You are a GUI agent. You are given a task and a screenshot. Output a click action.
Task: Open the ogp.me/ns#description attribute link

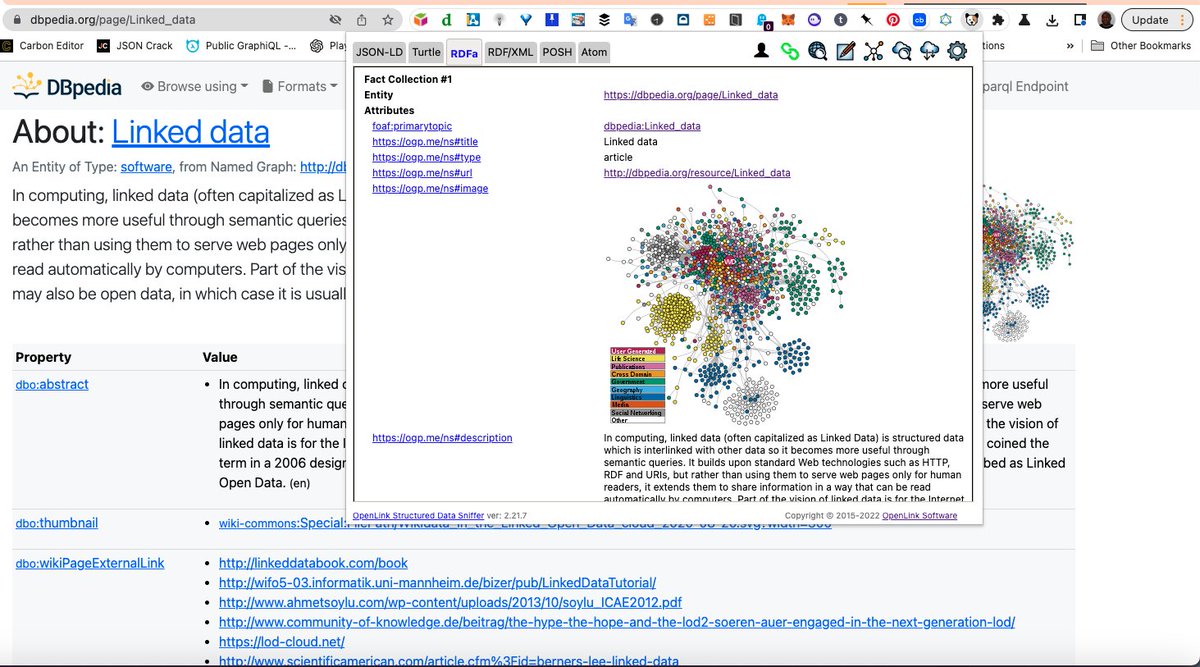[442, 437]
